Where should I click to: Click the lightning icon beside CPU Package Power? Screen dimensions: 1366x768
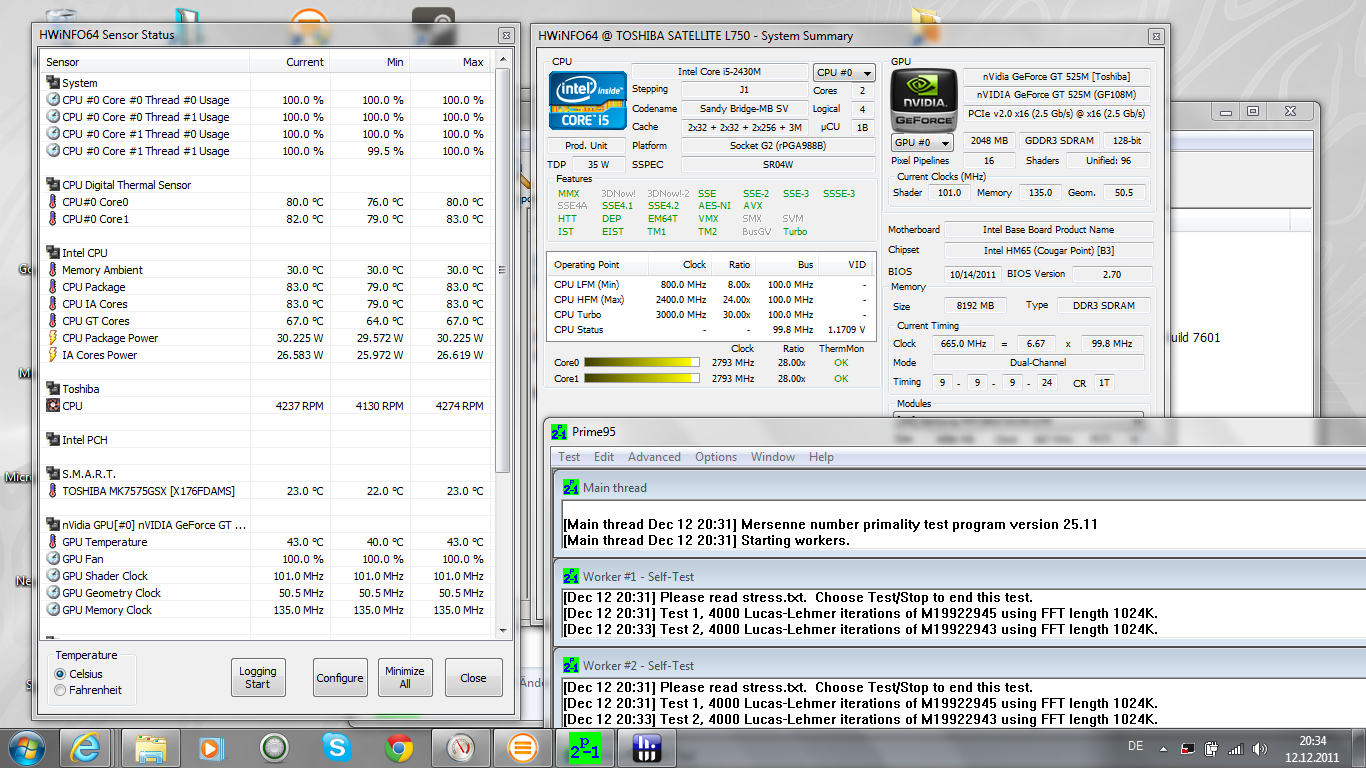(53, 338)
